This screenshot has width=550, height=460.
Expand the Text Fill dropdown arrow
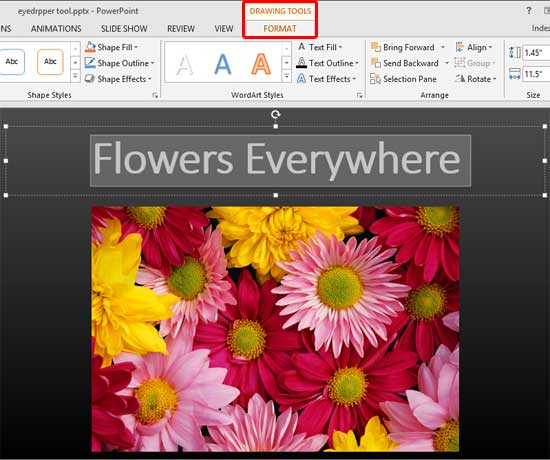(x=340, y=47)
